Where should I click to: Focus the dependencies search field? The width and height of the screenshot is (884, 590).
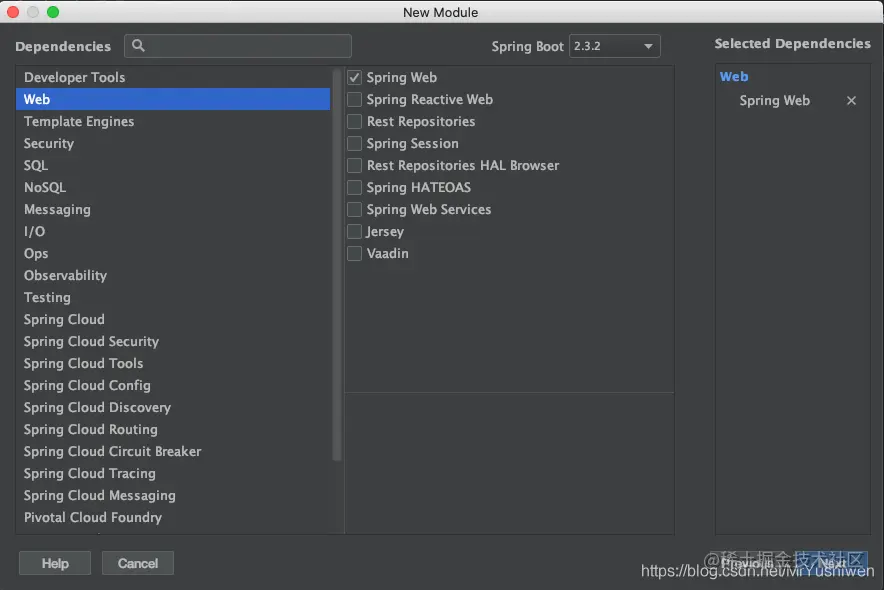coord(238,46)
